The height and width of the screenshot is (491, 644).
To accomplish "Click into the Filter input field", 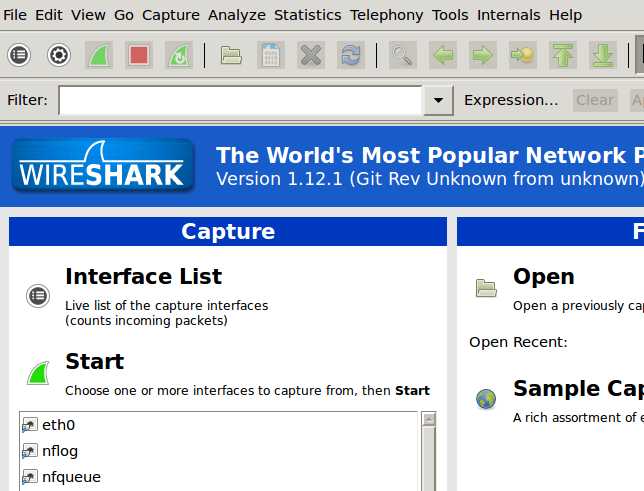I will tap(241, 100).
